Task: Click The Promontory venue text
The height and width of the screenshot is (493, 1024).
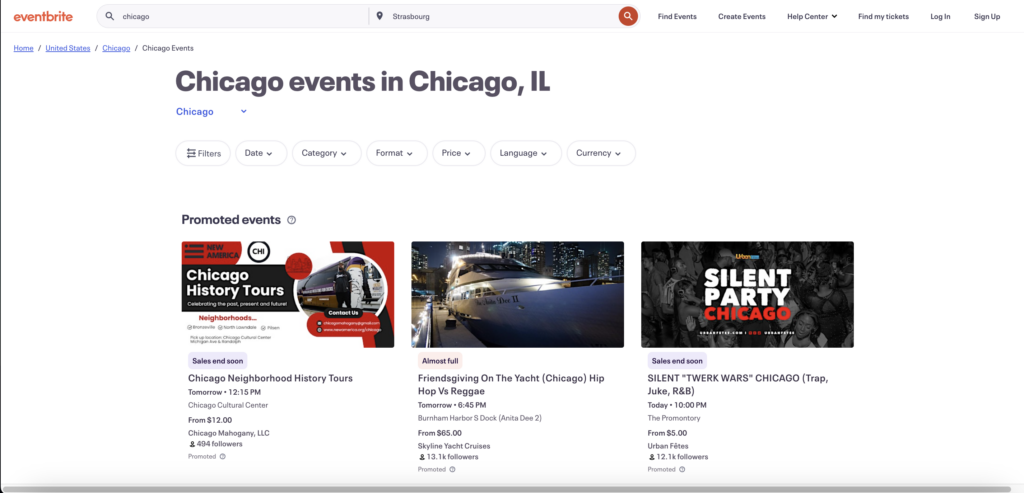Action: click(x=674, y=418)
